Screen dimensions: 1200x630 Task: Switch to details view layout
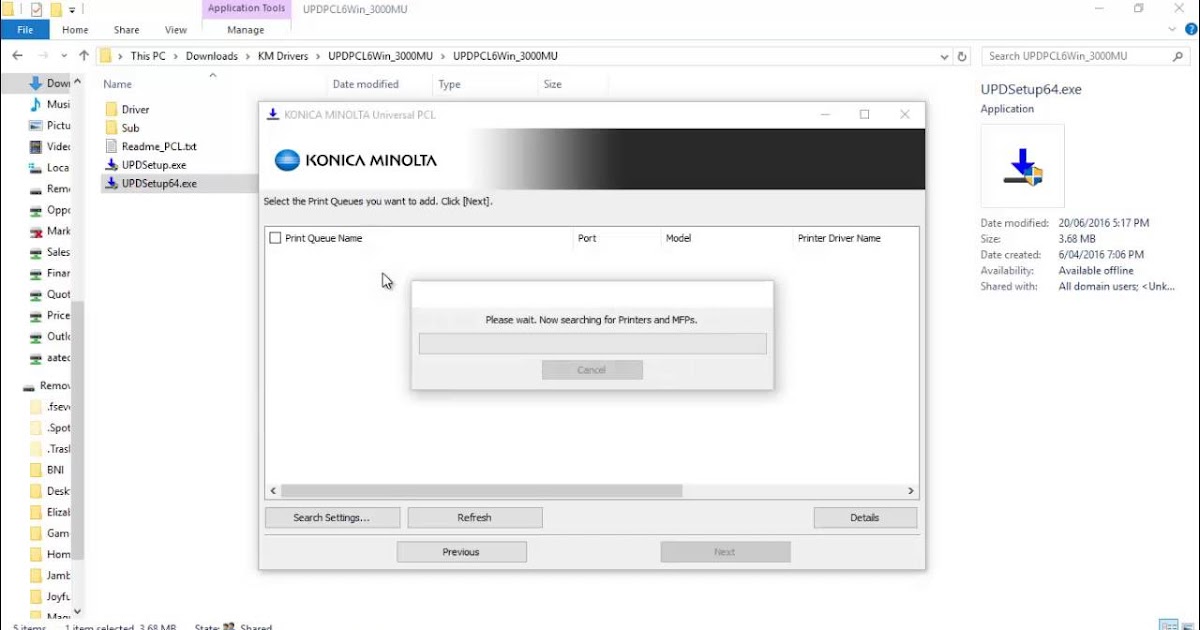point(1169,625)
